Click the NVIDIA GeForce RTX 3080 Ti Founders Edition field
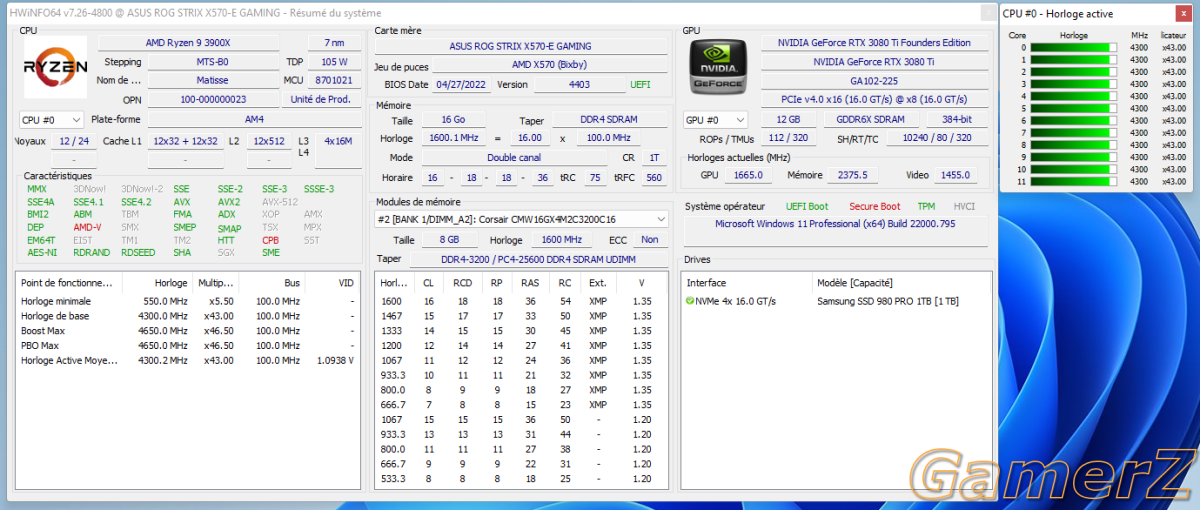1200x510 pixels. tap(875, 43)
